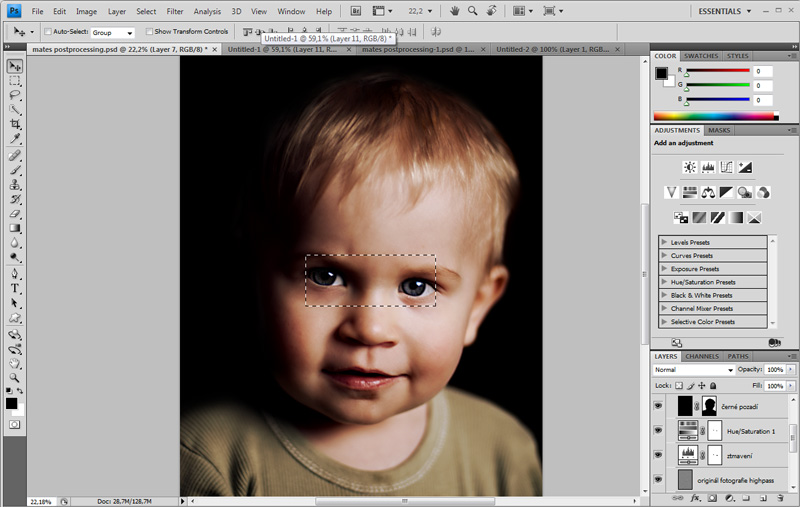Check Show Transform Controls option
The height and width of the screenshot is (507, 800).
pos(149,32)
